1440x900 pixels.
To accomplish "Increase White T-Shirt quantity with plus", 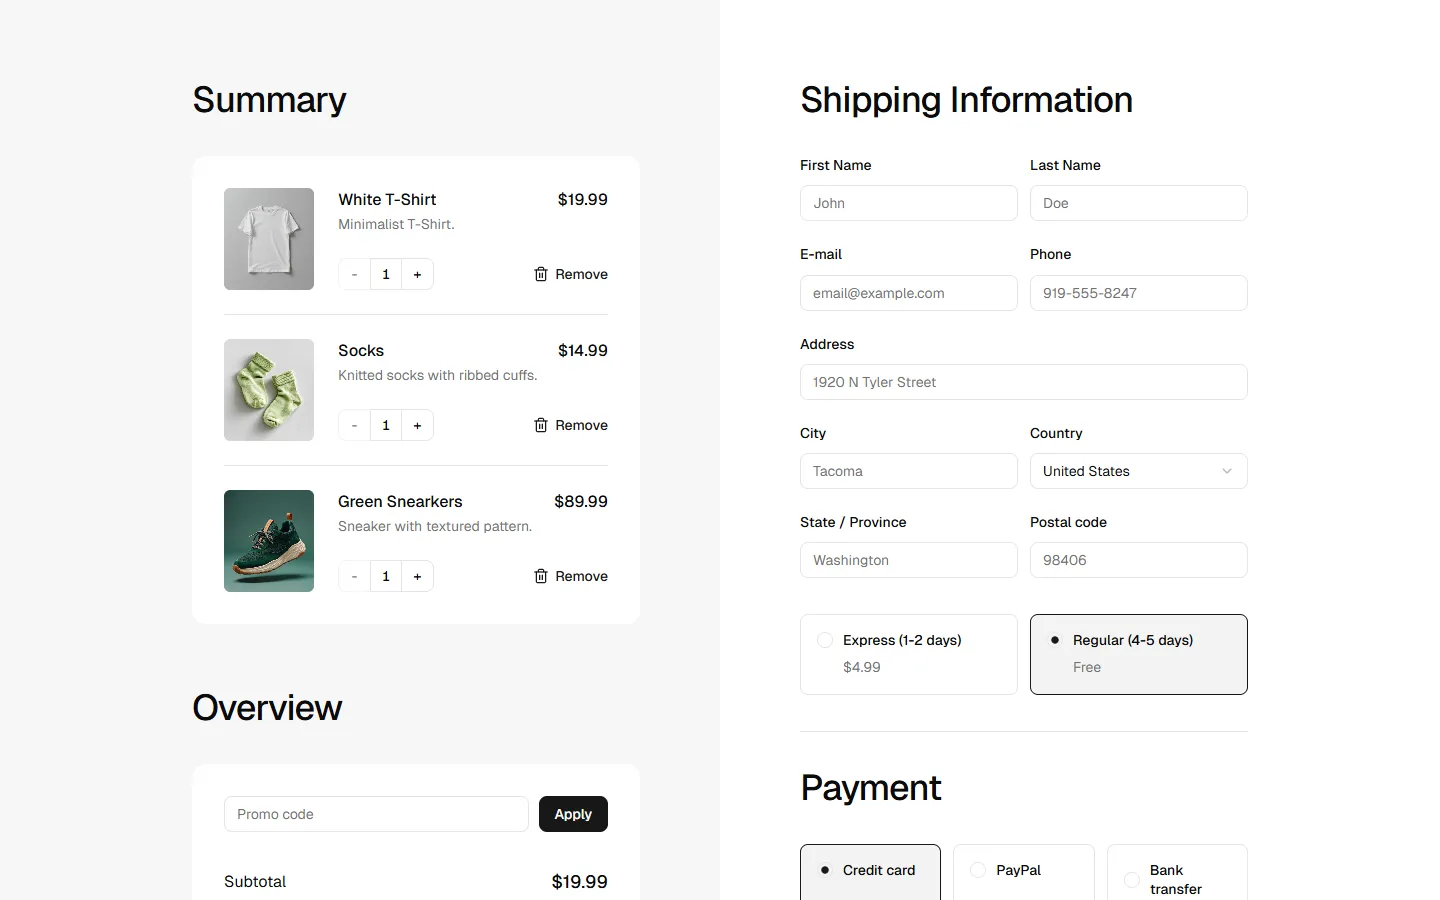I will point(417,274).
